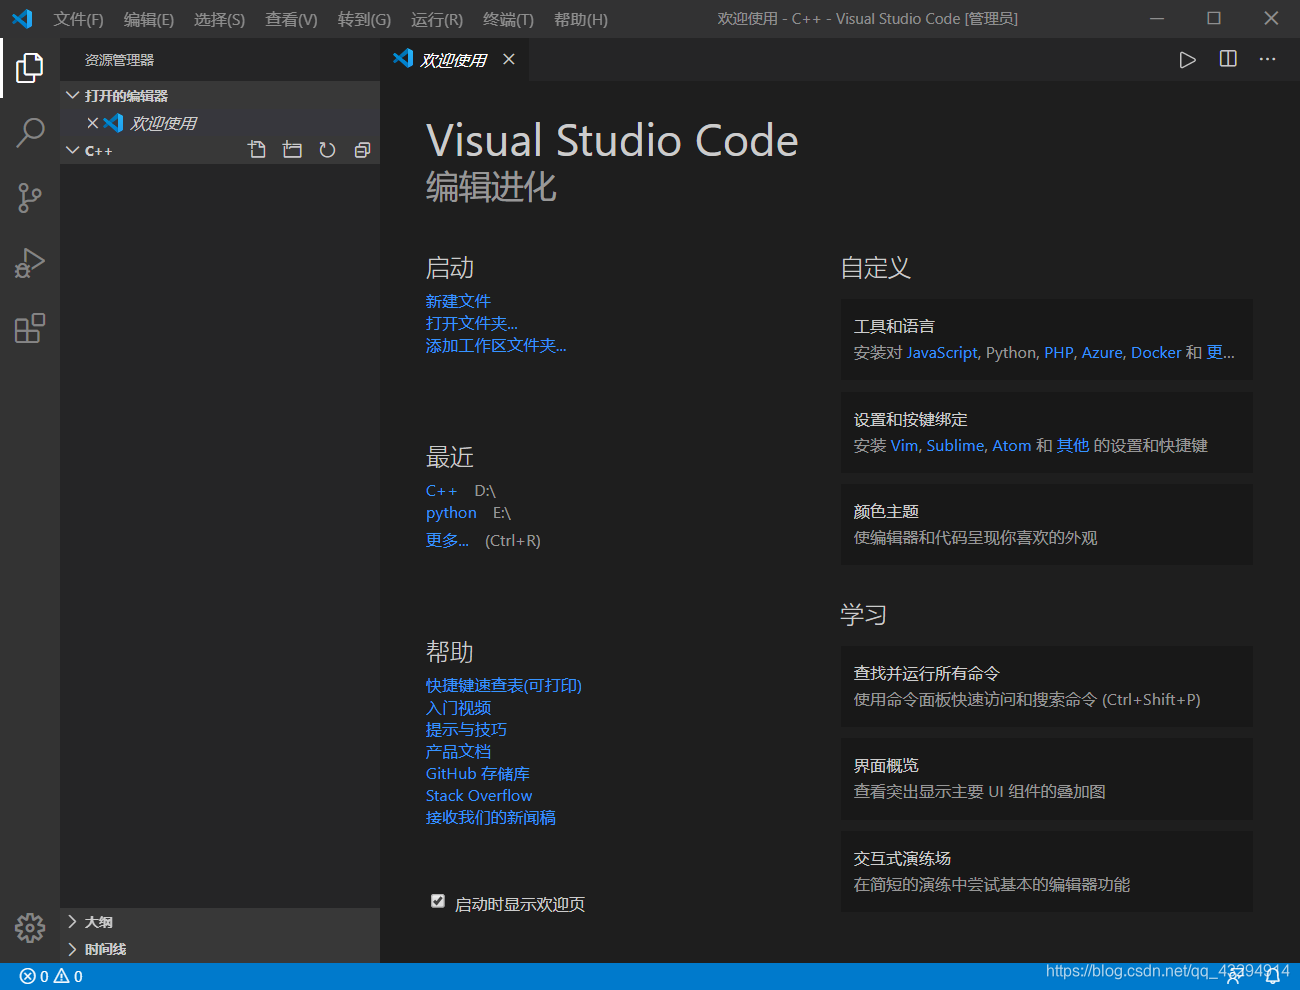Open the Run and Debug view icon
1300x990 pixels.
pyautogui.click(x=30, y=263)
